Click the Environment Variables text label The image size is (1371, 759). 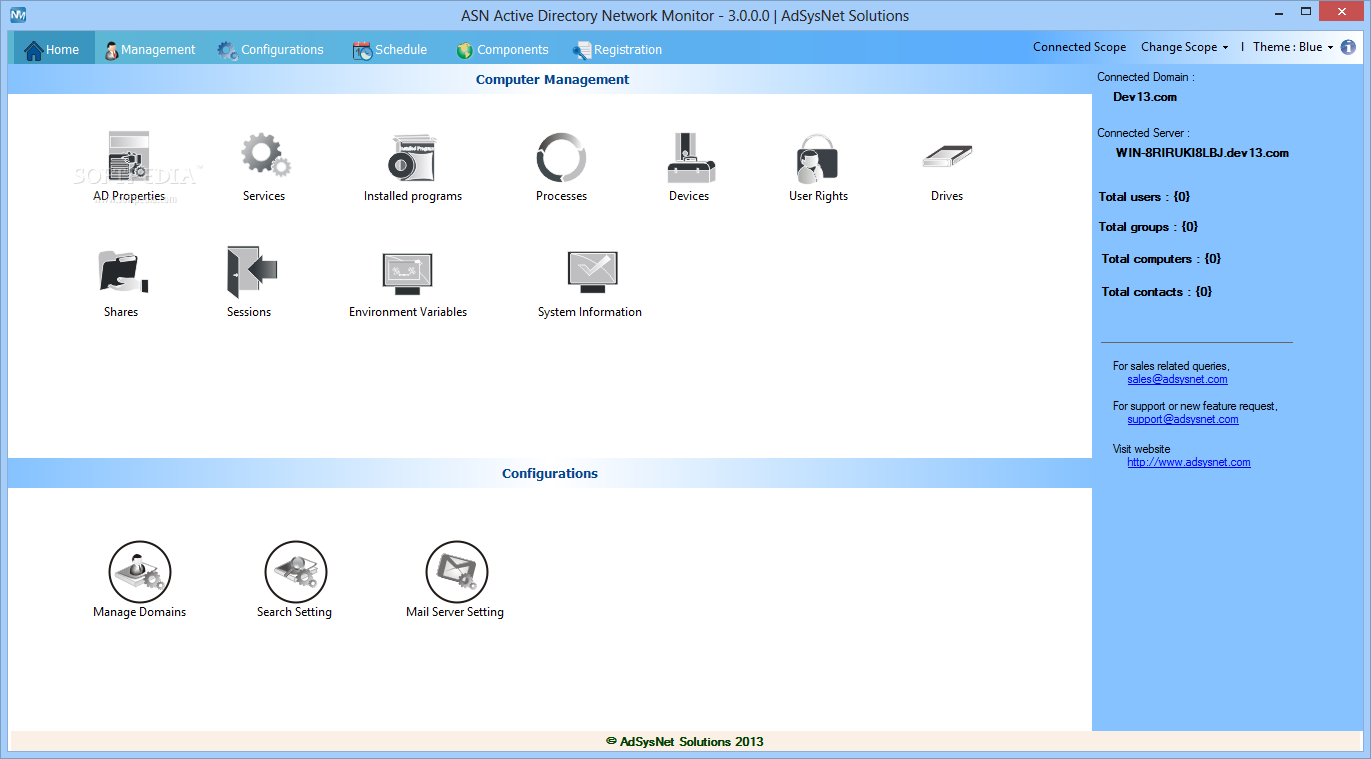[x=408, y=312]
